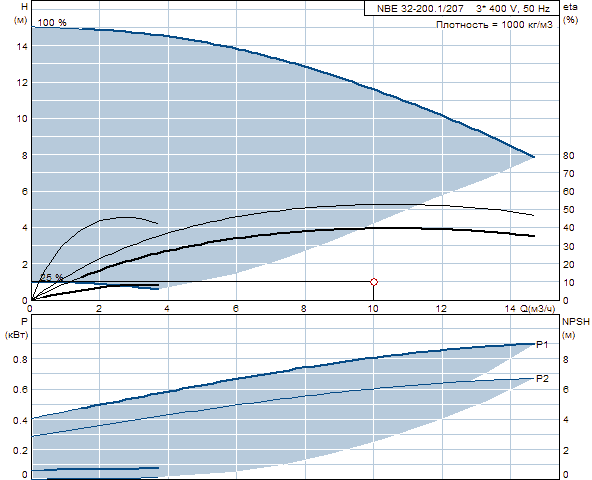Click the 80 value on the eta axis

569,155
